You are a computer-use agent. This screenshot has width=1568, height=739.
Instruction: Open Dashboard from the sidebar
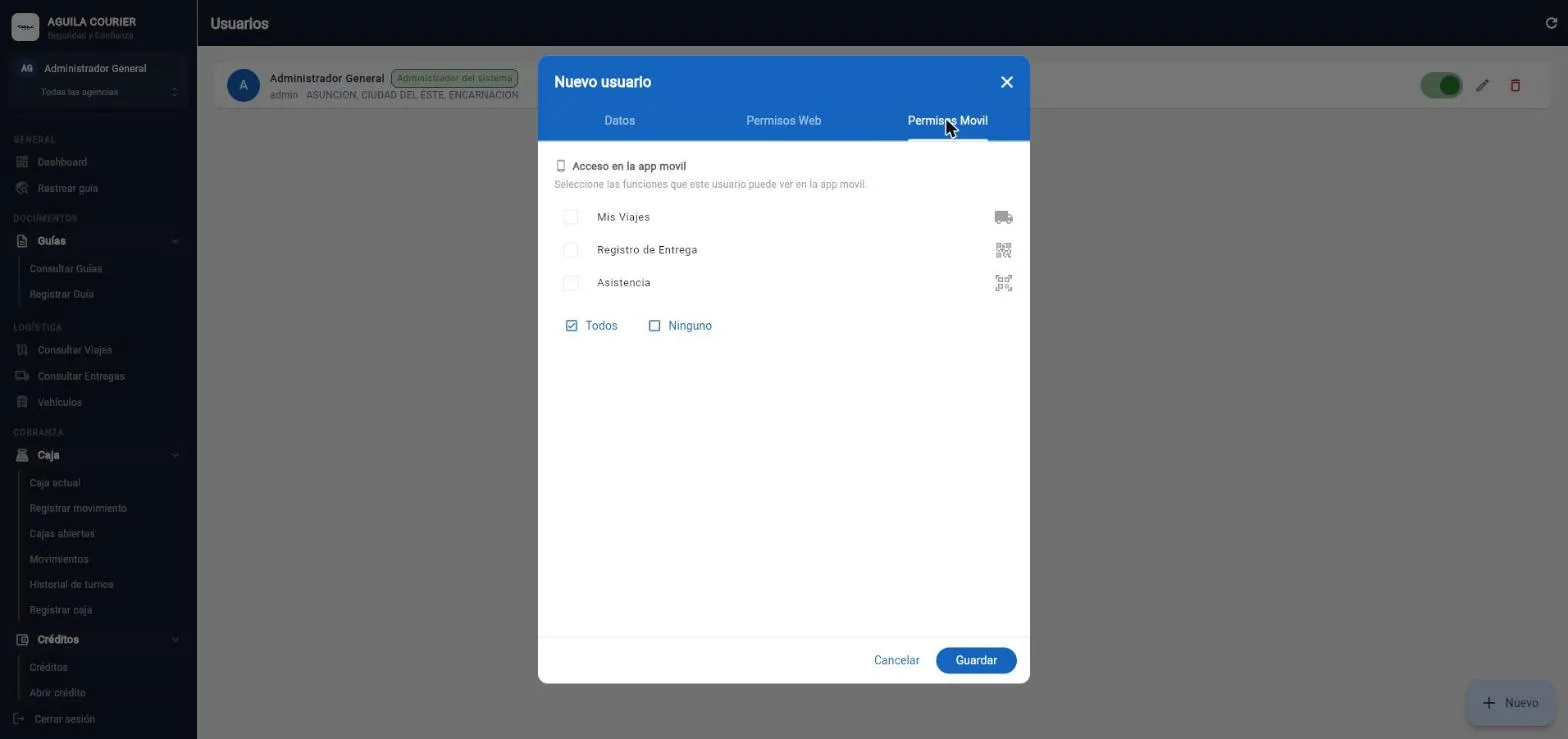point(62,162)
